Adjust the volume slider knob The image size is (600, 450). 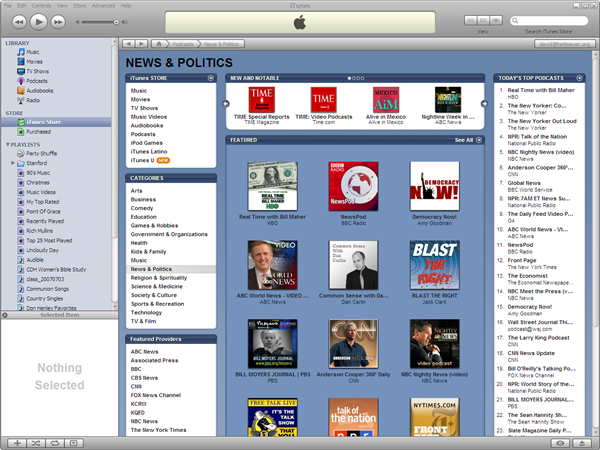116,22
